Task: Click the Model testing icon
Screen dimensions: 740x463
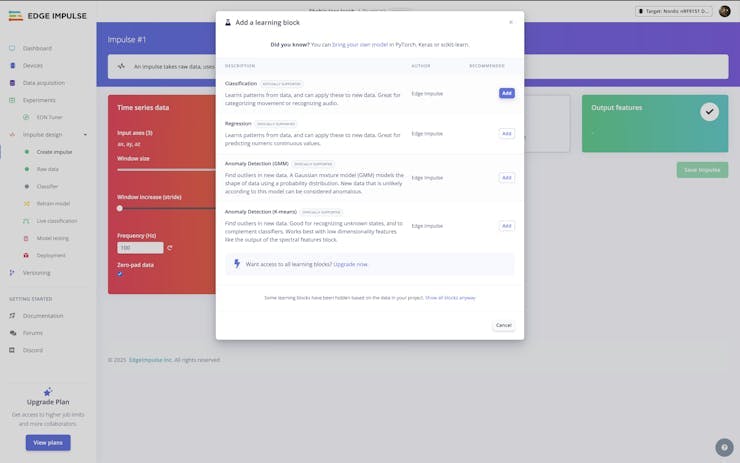Action: [26, 238]
